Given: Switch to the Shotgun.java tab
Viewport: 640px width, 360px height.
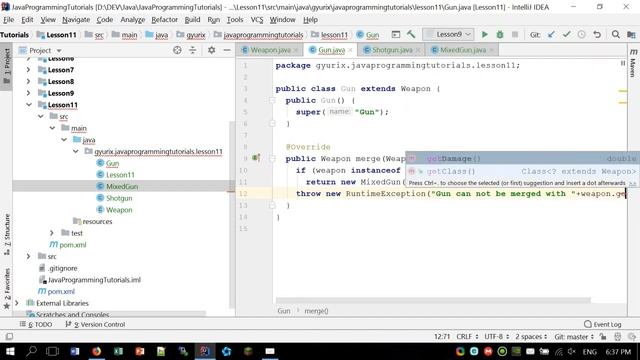Looking at the screenshot, I should pyautogui.click(x=392, y=50).
